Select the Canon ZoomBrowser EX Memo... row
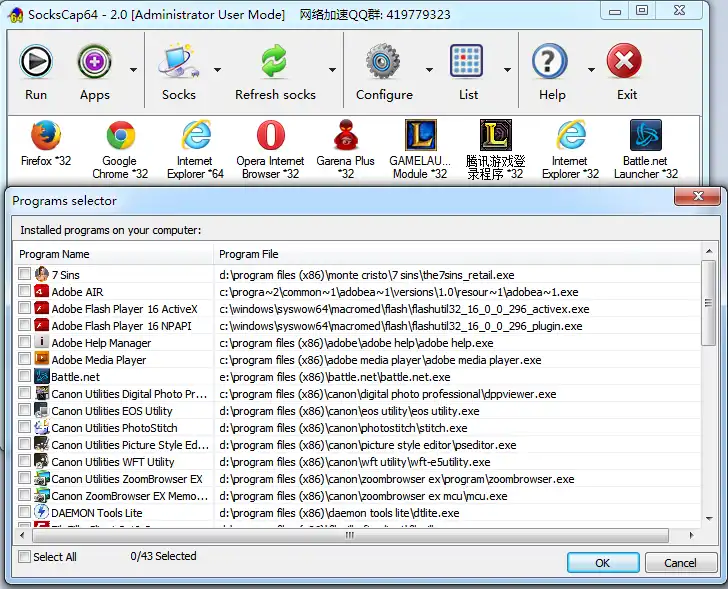728x589 pixels. (357, 496)
